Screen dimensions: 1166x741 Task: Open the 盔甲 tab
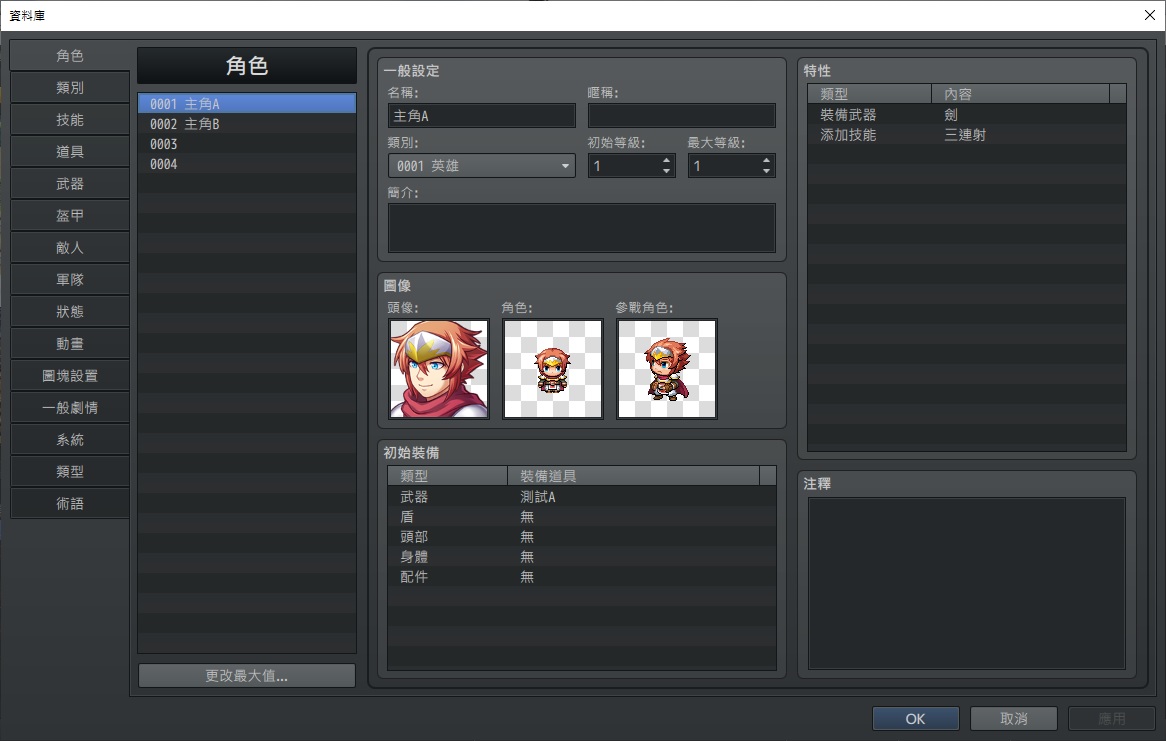70,216
